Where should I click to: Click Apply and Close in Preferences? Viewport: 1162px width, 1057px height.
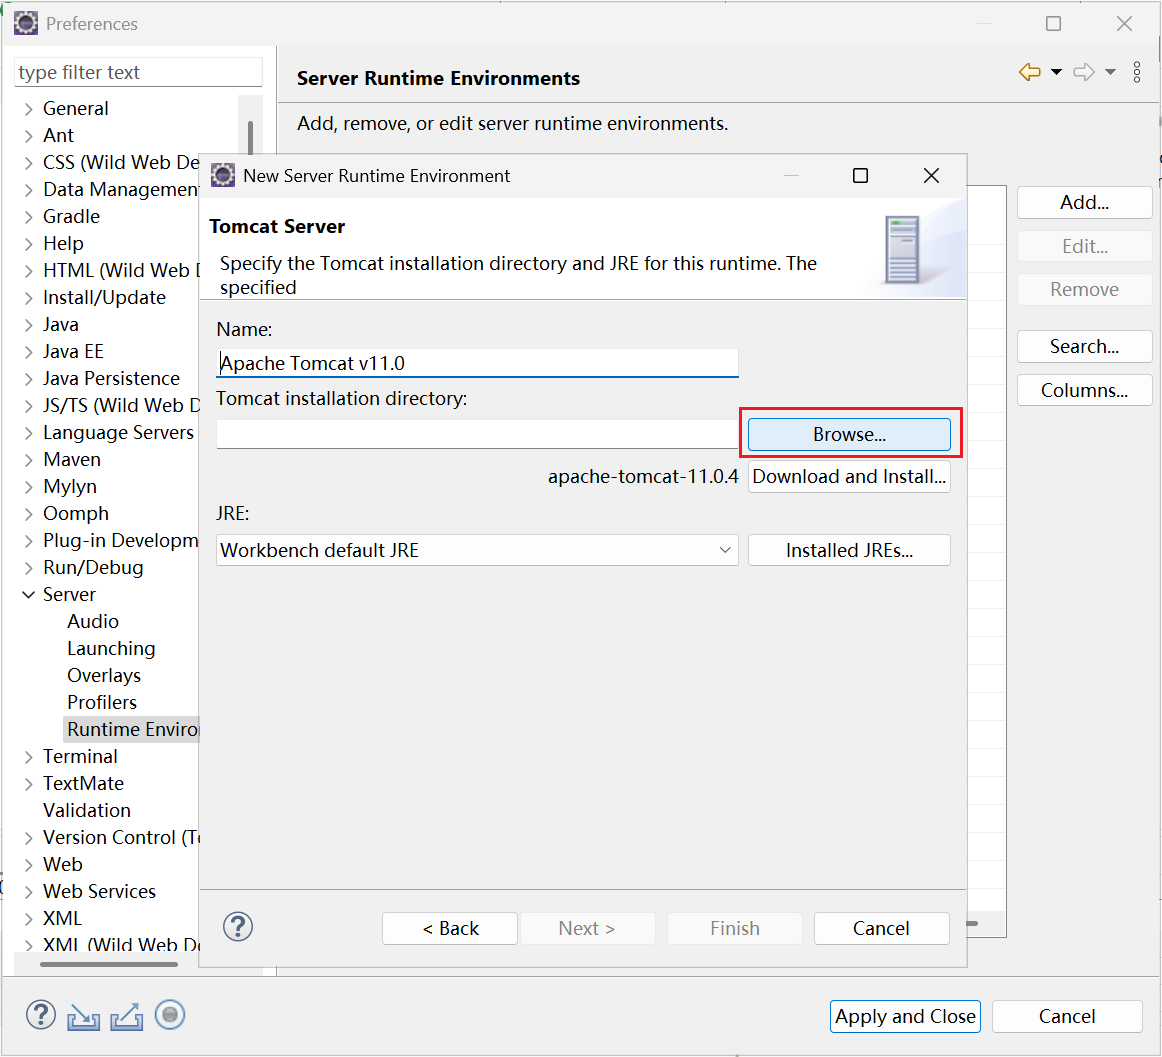pos(906,1016)
